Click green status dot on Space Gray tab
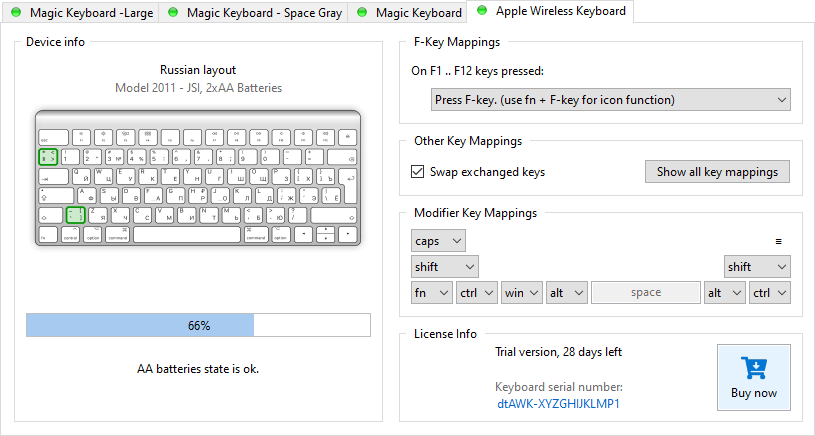Image resolution: width=815 pixels, height=436 pixels. 173,12
